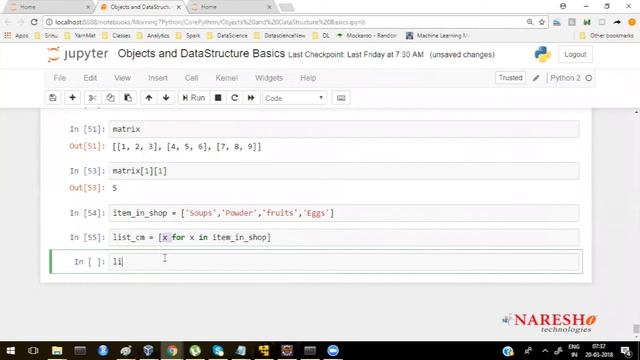Open the DL bookmark folder
Screen dimensions: 640x360
[321, 36]
